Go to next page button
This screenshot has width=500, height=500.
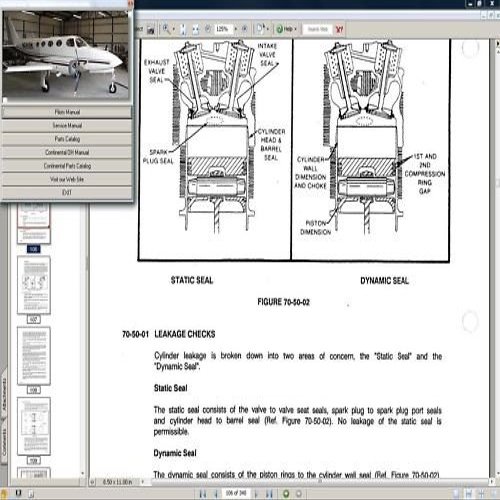(x=256, y=493)
